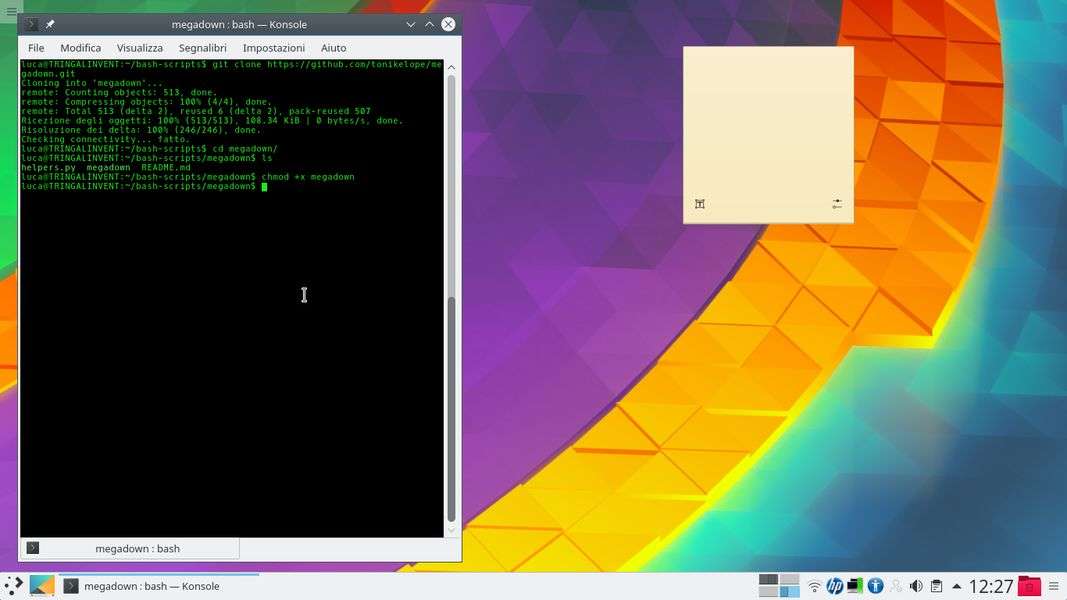The height and width of the screenshot is (600, 1067).
Task: Click the sticky note resize handle icon
Action: point(700,204)
